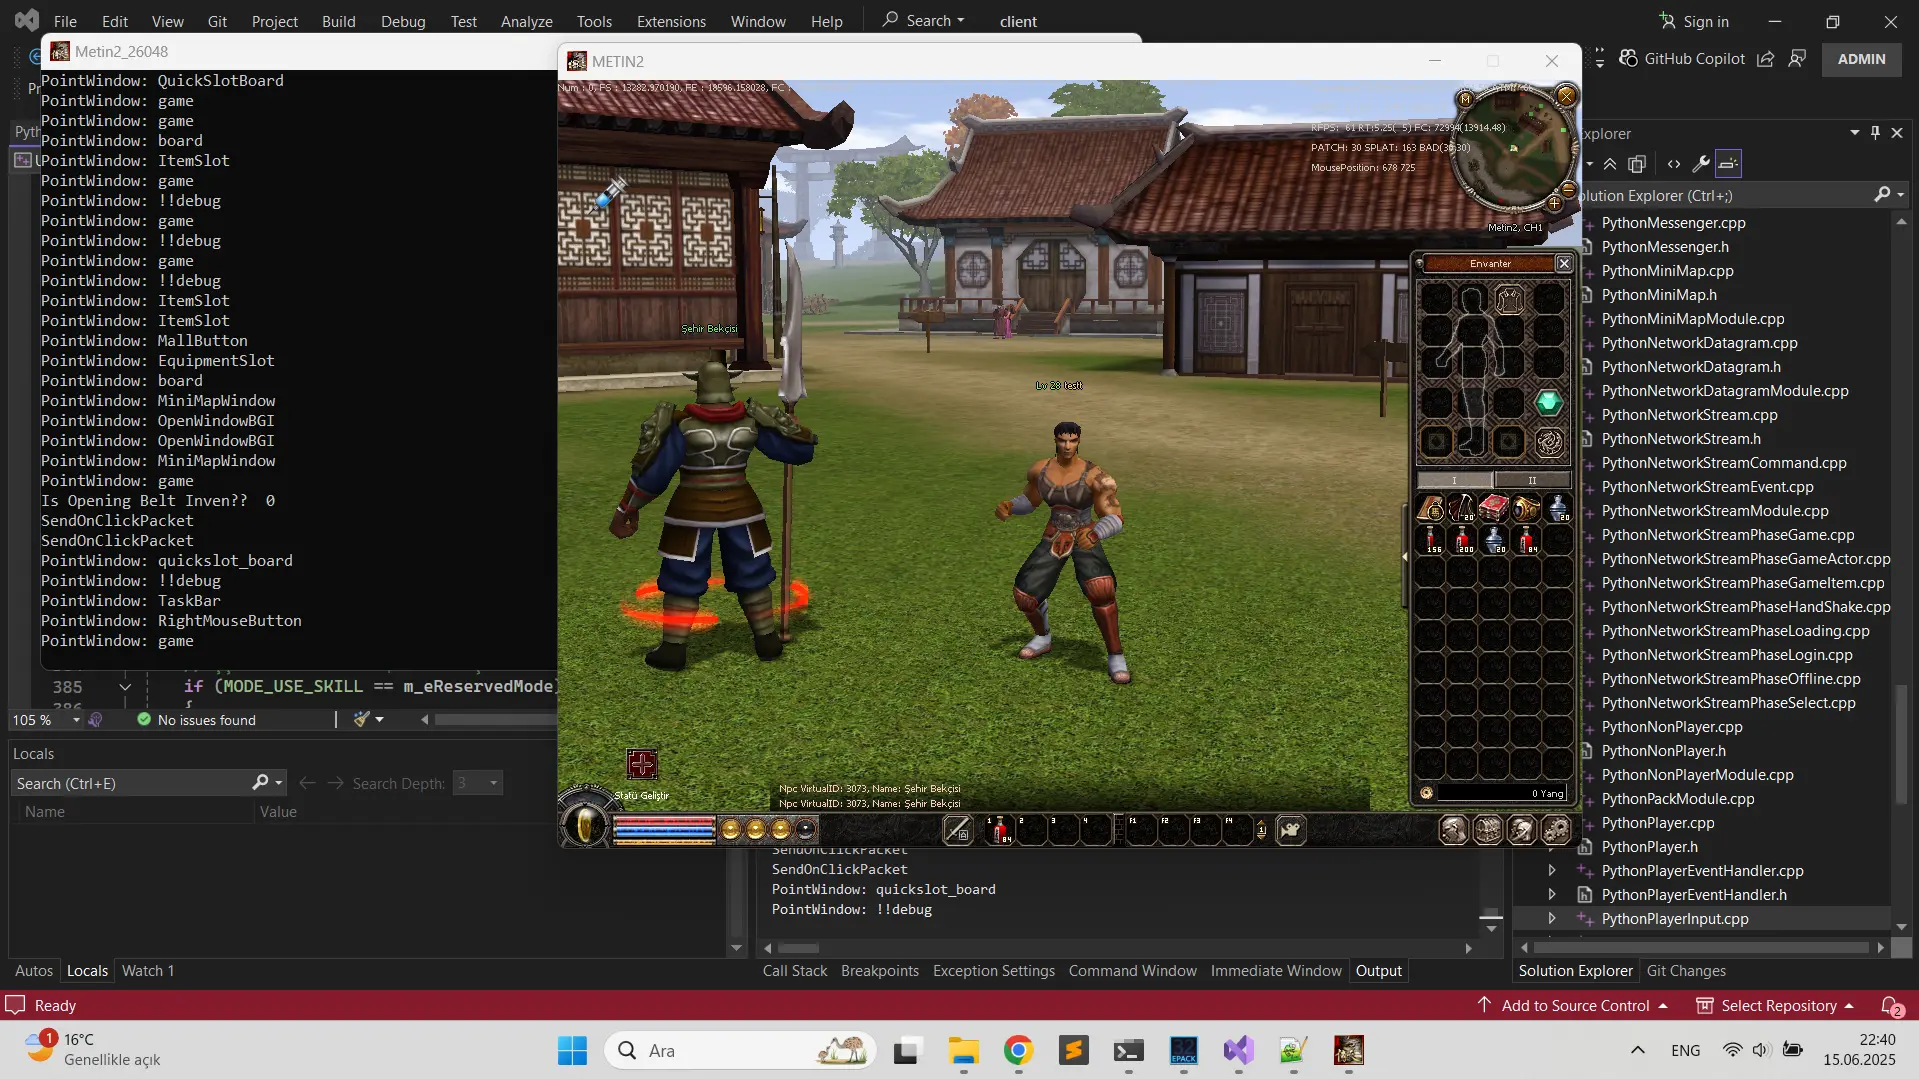This screenshot has width=1919, height=1079.
Task: Click the Statü Geliştir red plus button
Action: coord(642,765)
